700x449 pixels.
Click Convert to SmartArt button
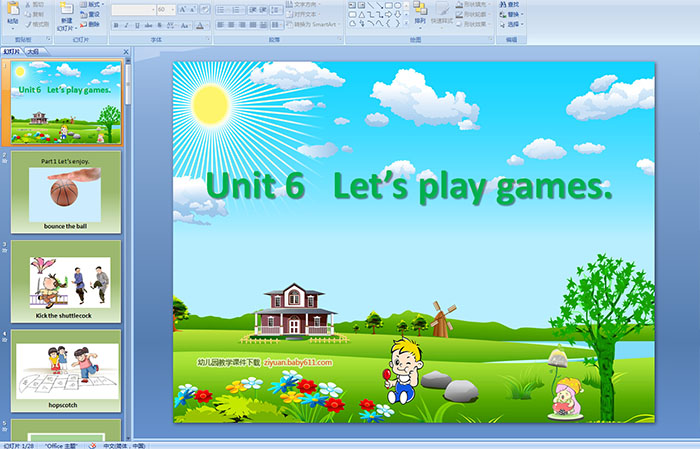pos(312,24)
